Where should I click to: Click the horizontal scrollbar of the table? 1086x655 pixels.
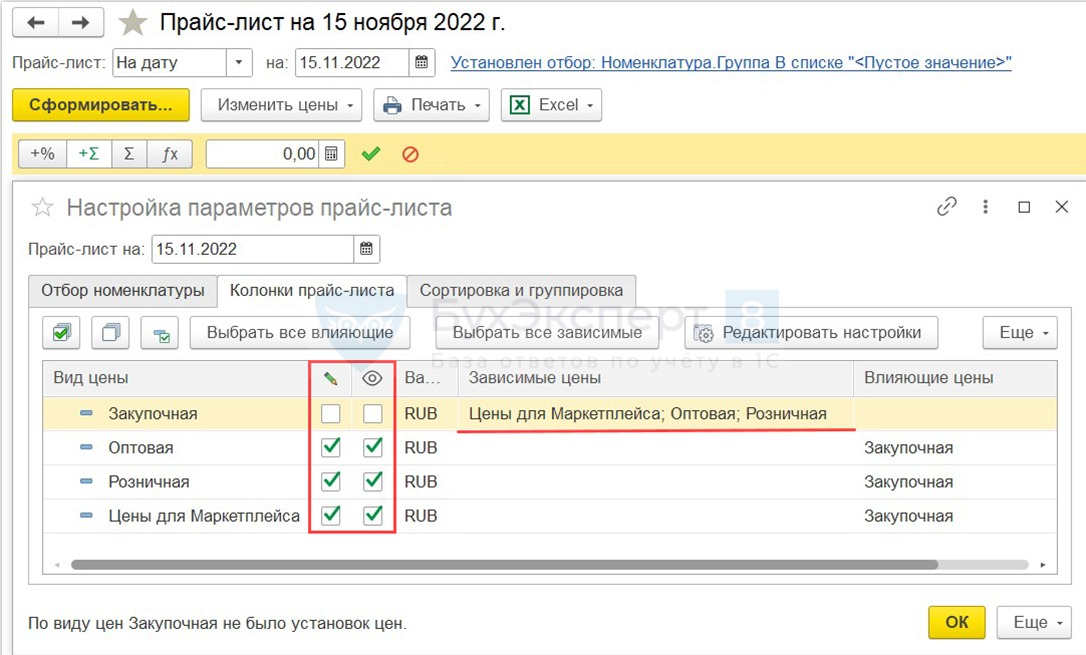tap(500, 565)
